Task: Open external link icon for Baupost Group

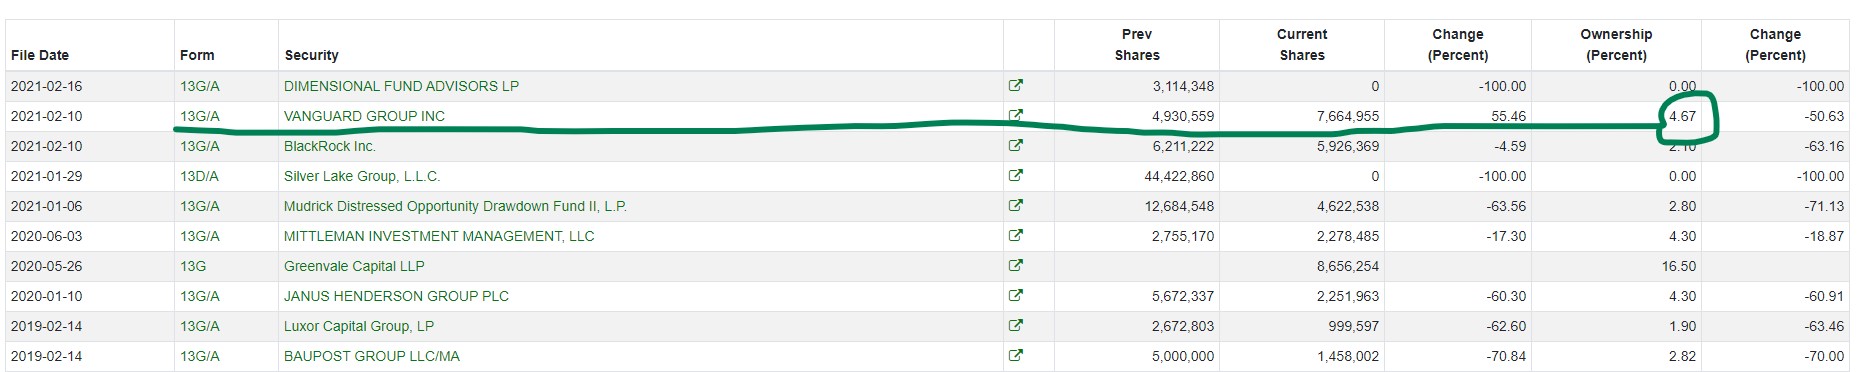Action: click(1016, 356)
